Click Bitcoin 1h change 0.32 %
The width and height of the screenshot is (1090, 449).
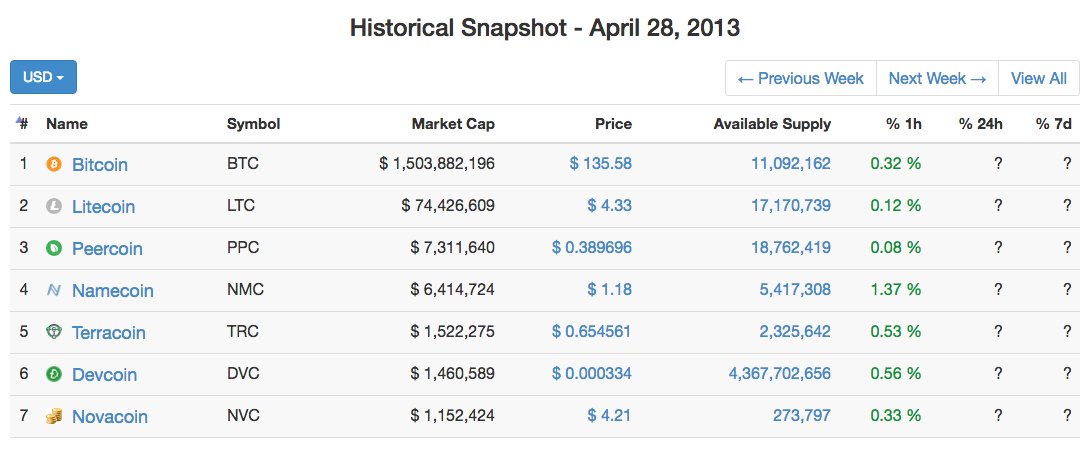pyautogui.click(x=895, y=163)
